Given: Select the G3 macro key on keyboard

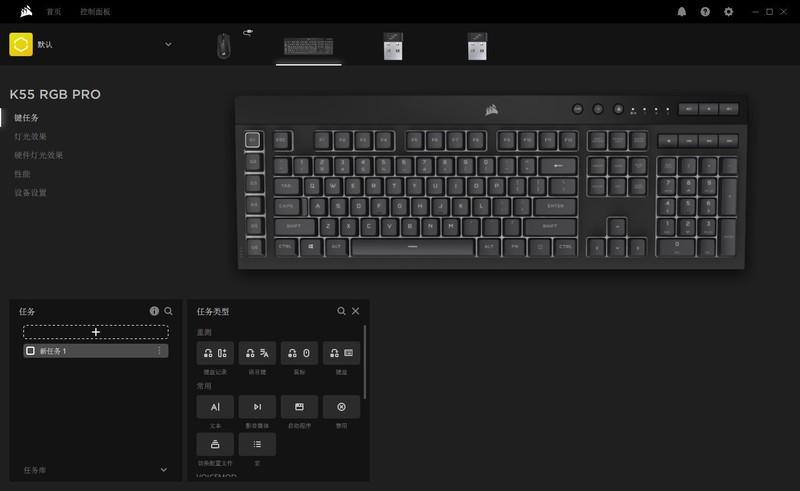Looking at the screenshot, I should pos(254,183).
